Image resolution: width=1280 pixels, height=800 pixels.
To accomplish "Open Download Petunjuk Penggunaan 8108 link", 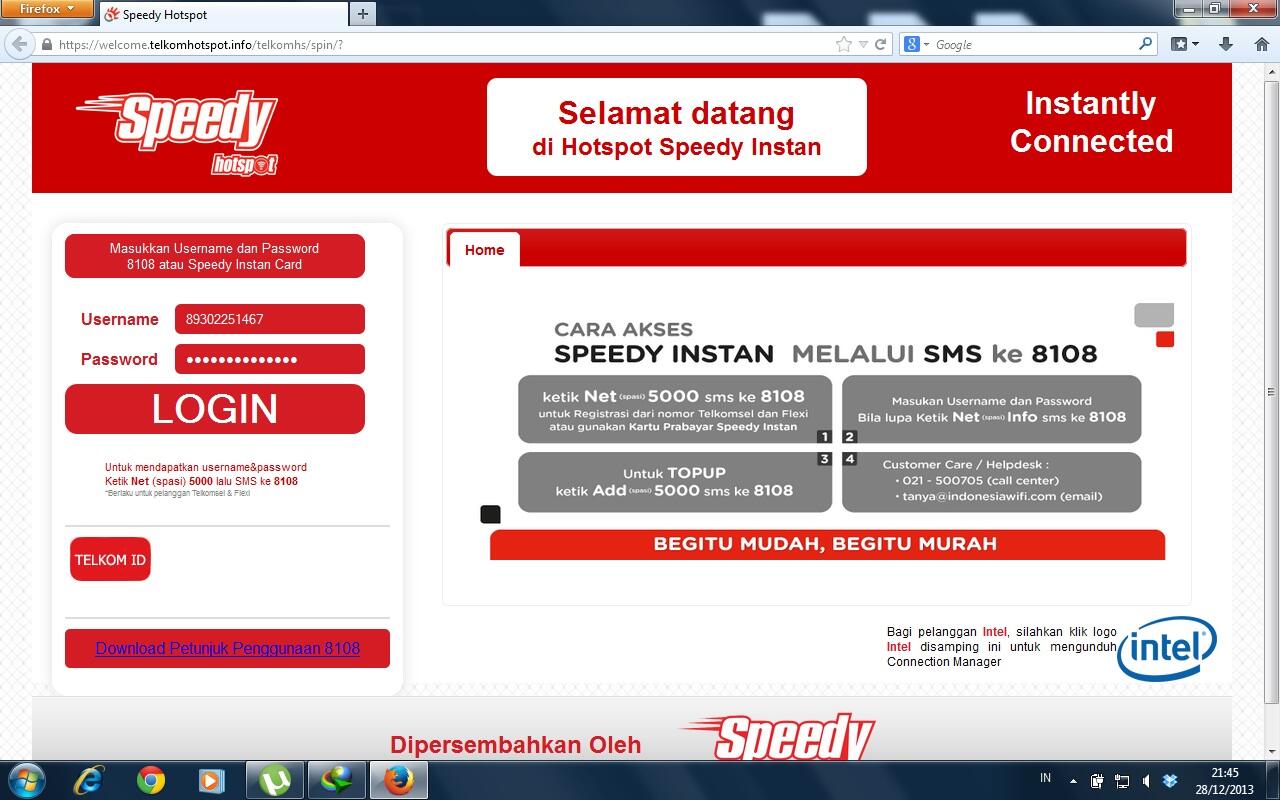I will pos(227,648).
